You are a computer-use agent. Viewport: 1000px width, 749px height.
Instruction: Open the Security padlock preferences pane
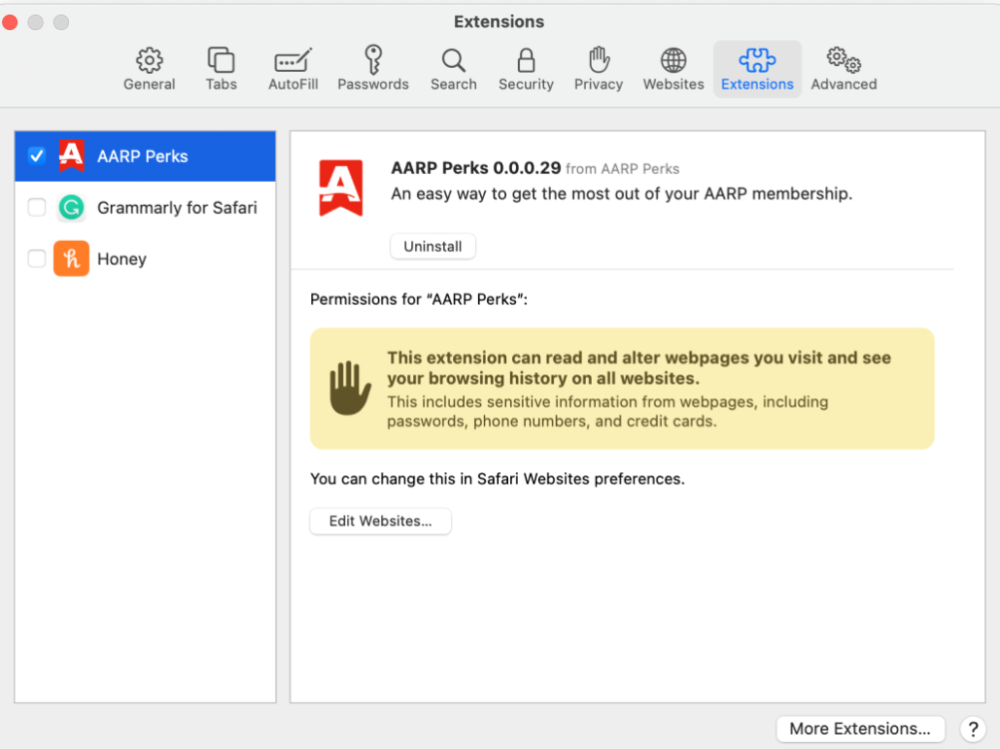525,67
